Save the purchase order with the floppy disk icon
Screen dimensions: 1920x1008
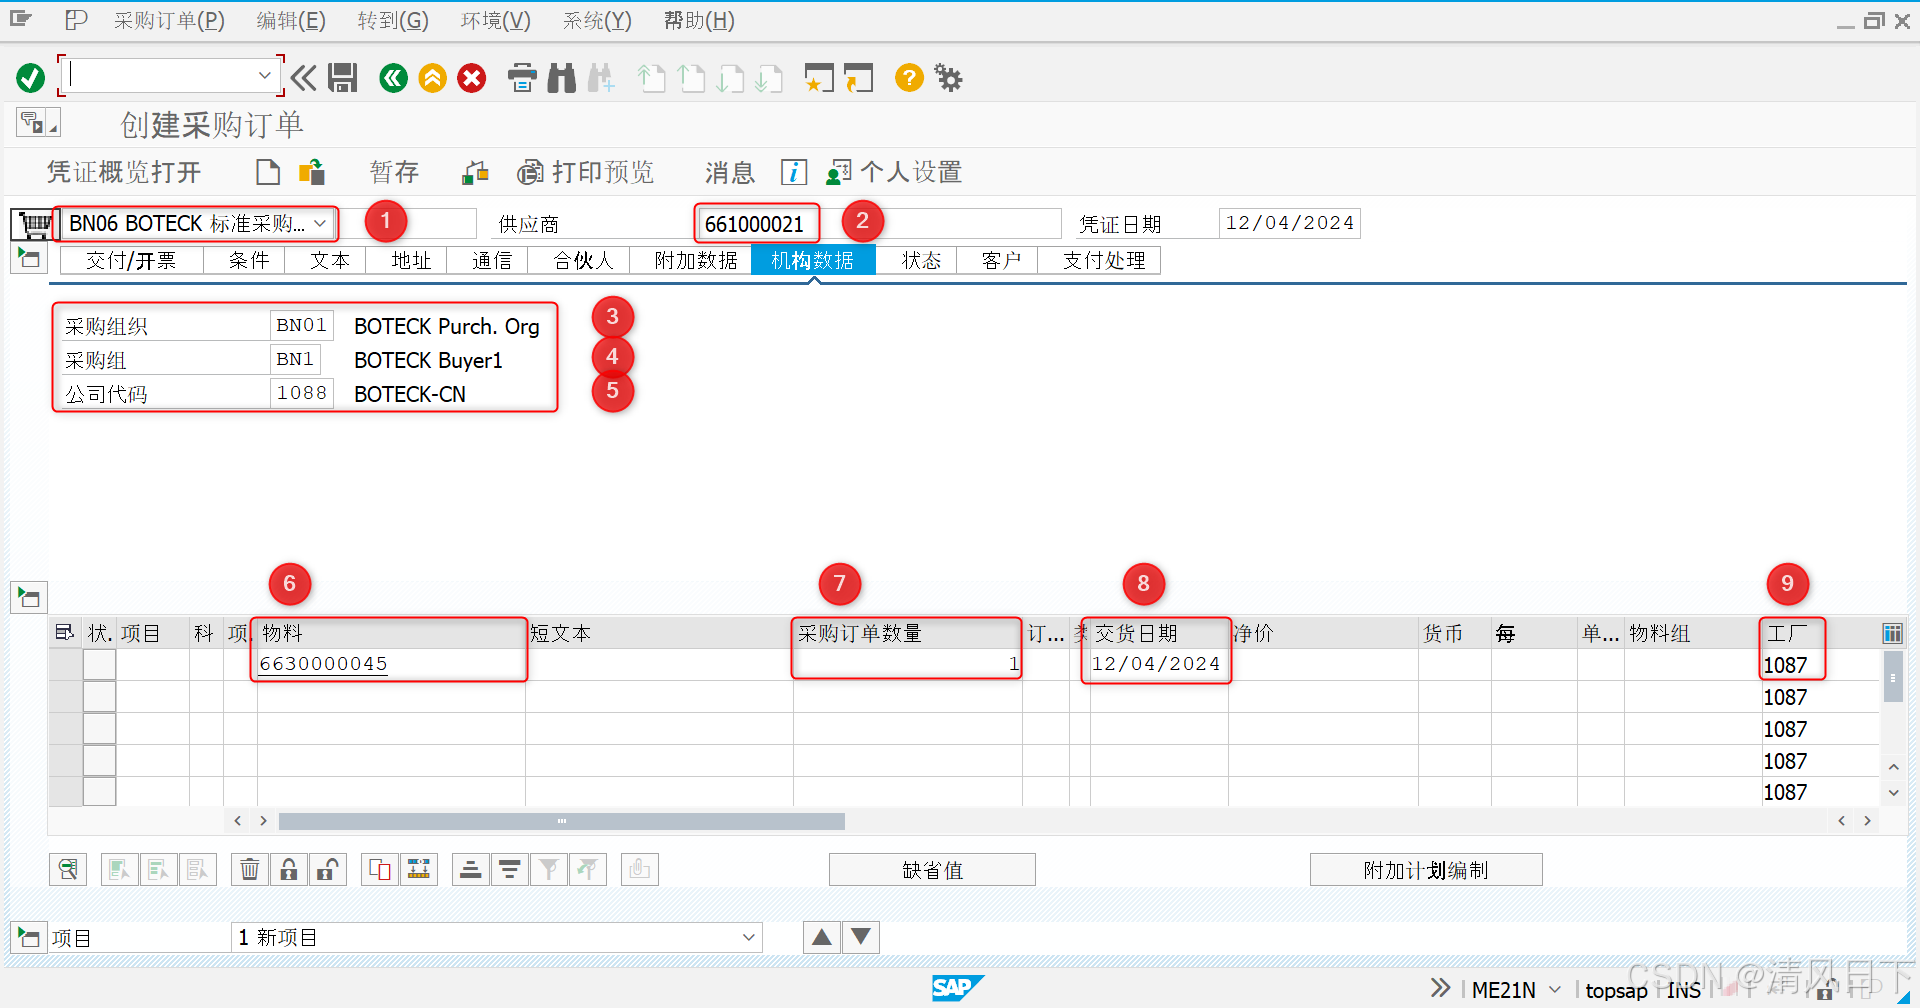tap(343, 78)
